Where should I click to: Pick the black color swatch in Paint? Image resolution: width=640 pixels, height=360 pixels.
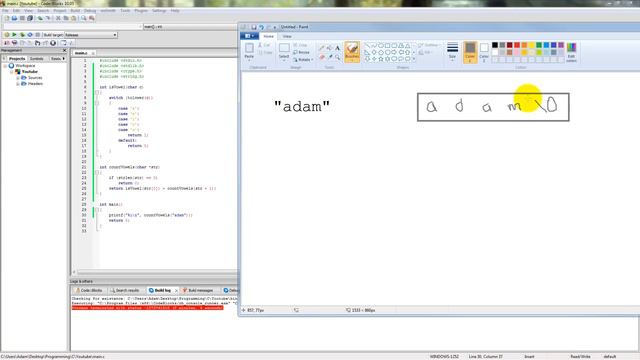tap(495, 45)
